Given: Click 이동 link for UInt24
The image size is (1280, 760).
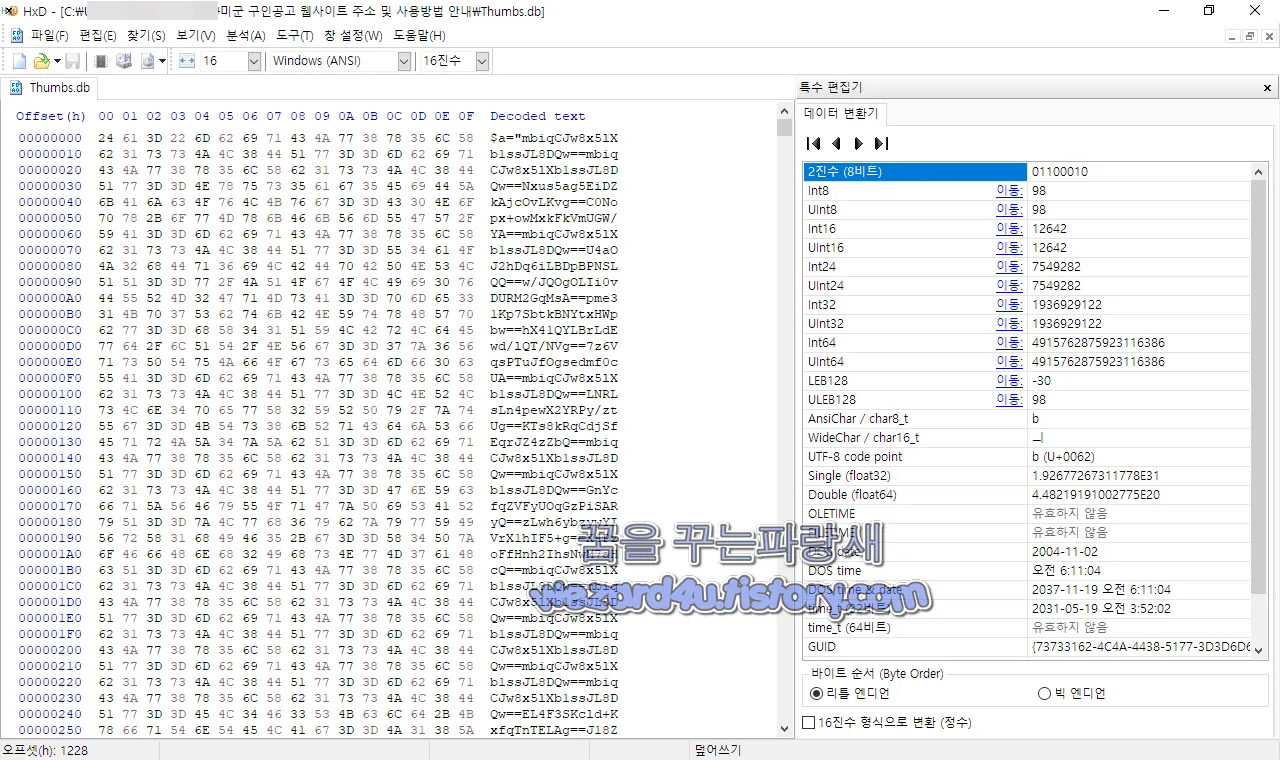Looking at the screenshot, I should (1008, 286).
